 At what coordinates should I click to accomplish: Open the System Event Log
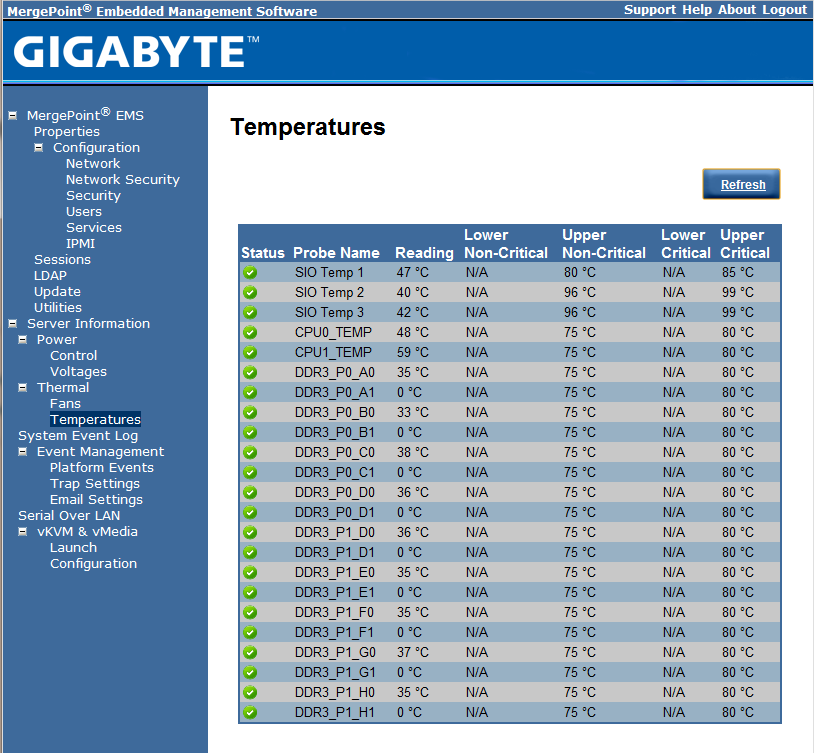(x=78, y=436)
